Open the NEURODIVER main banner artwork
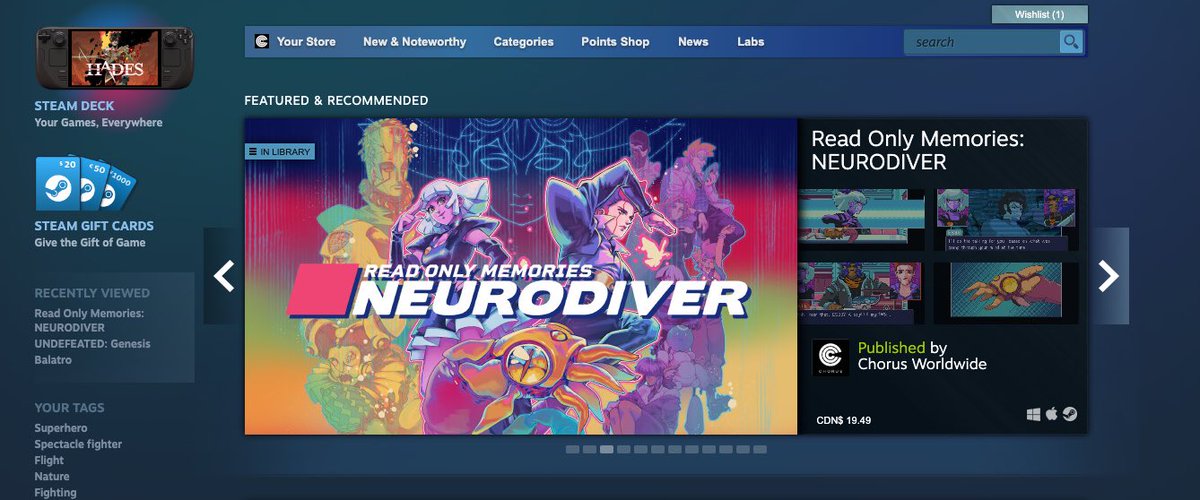This screenshot has width=1200, height=500. tap(521, 276)
